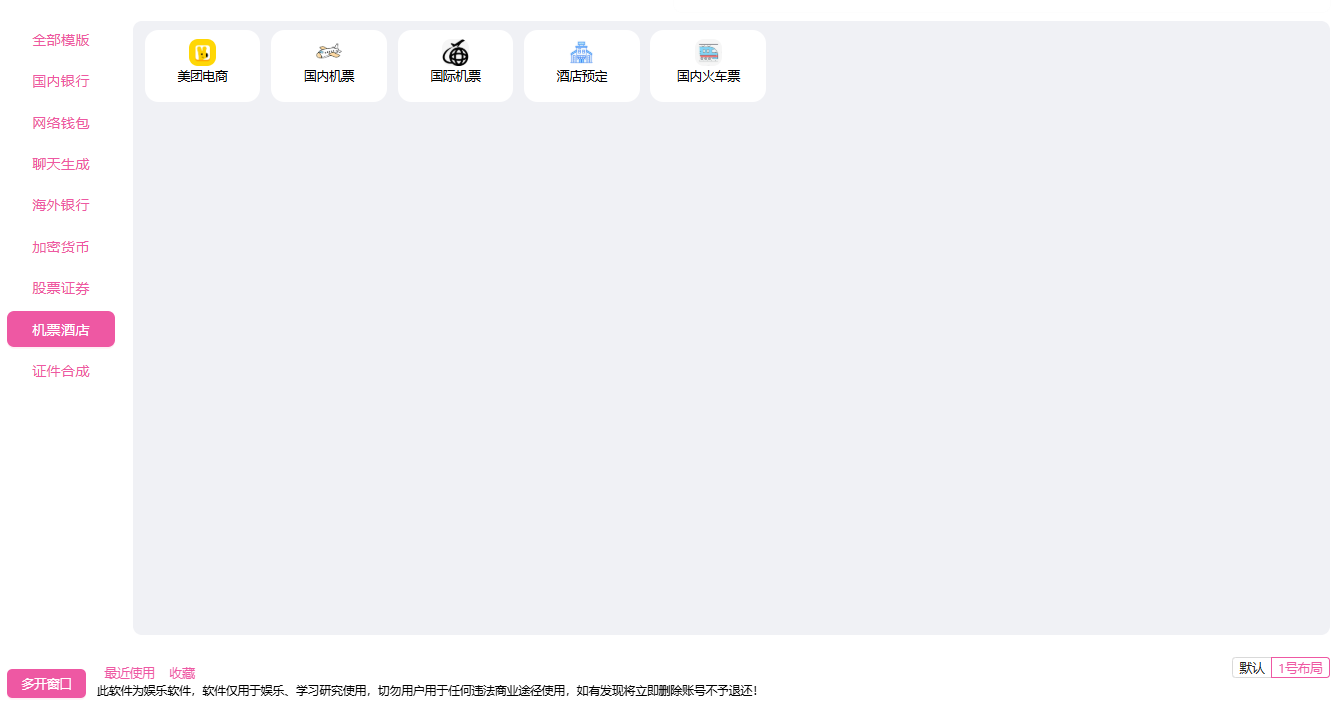Open the 最近使用 recent list link
The height and width of the screenshot is (703, 1341).
[x=129, y=673]
